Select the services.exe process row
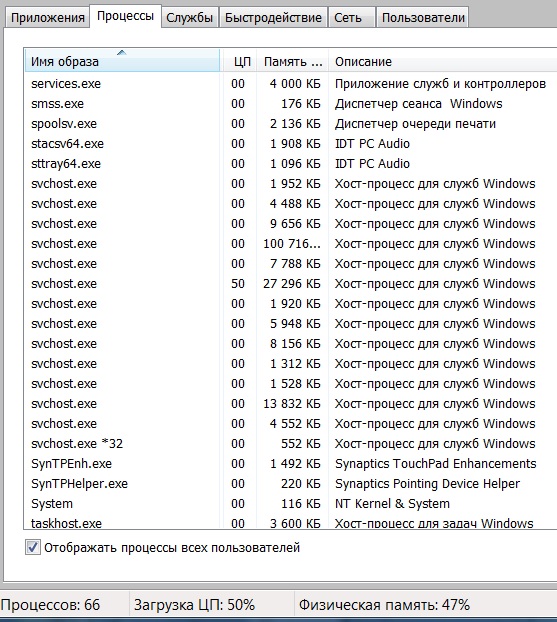The image size is (557, 622). point(290,84)
